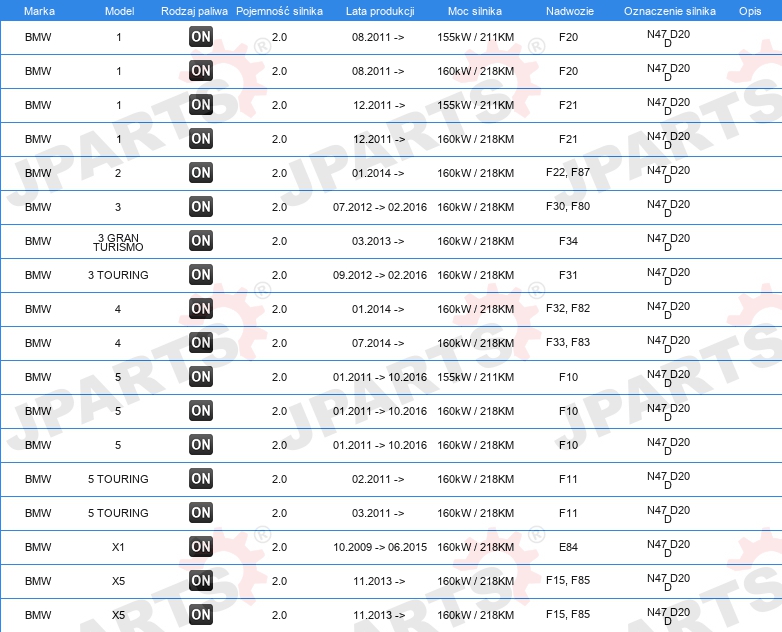Click BMW in the F22, F87 row
782x632 pixels.
(38, 173)
